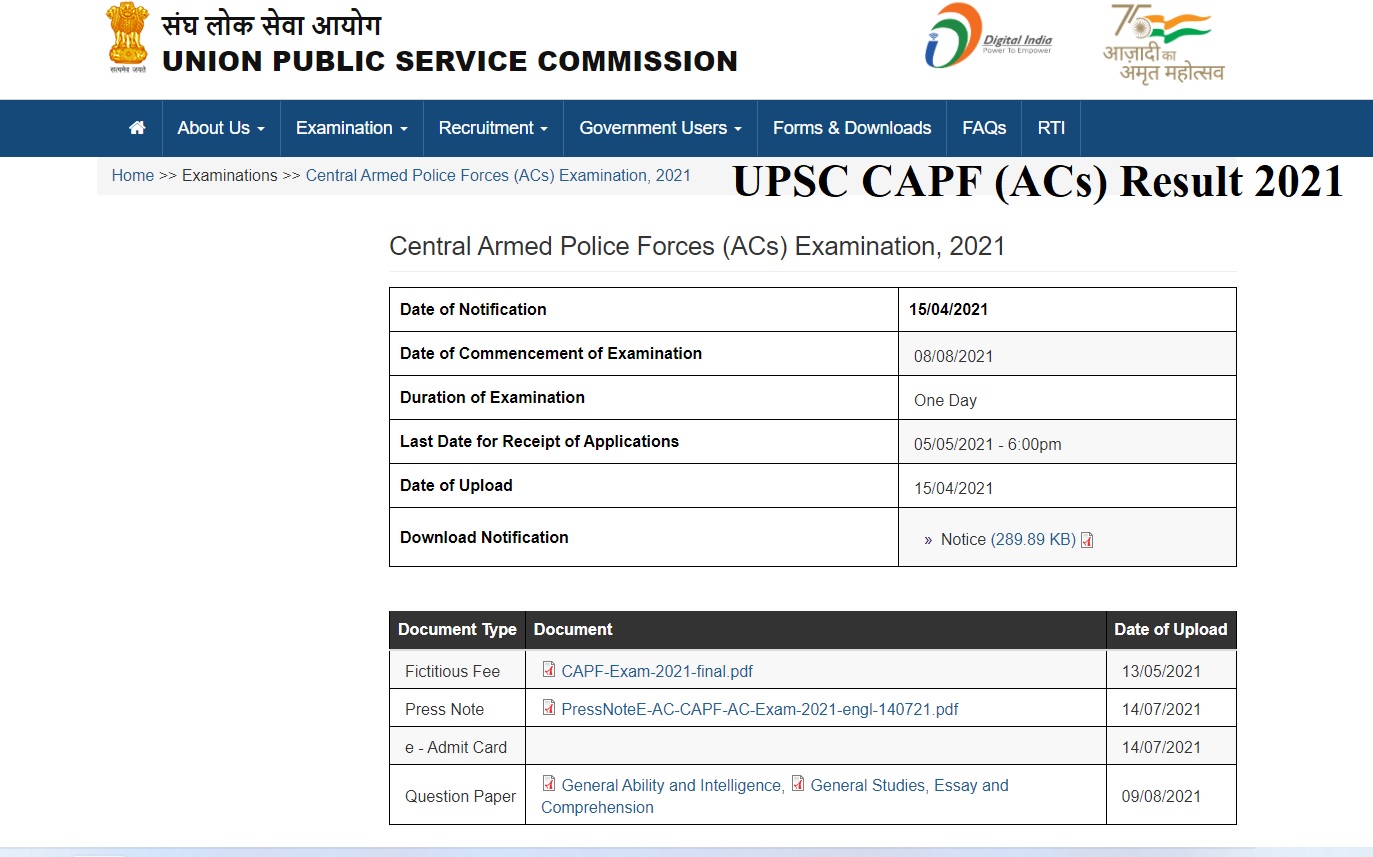The width and height of the screenshot is (1373, 857).
Task: Open the Digital India logo
Action: 989,36
